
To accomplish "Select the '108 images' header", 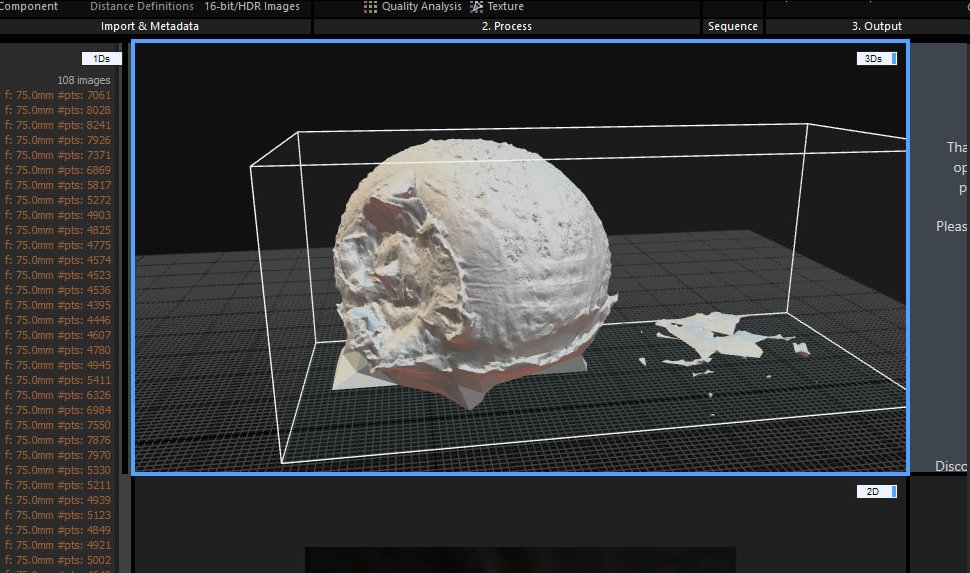I will pos(84,80).
